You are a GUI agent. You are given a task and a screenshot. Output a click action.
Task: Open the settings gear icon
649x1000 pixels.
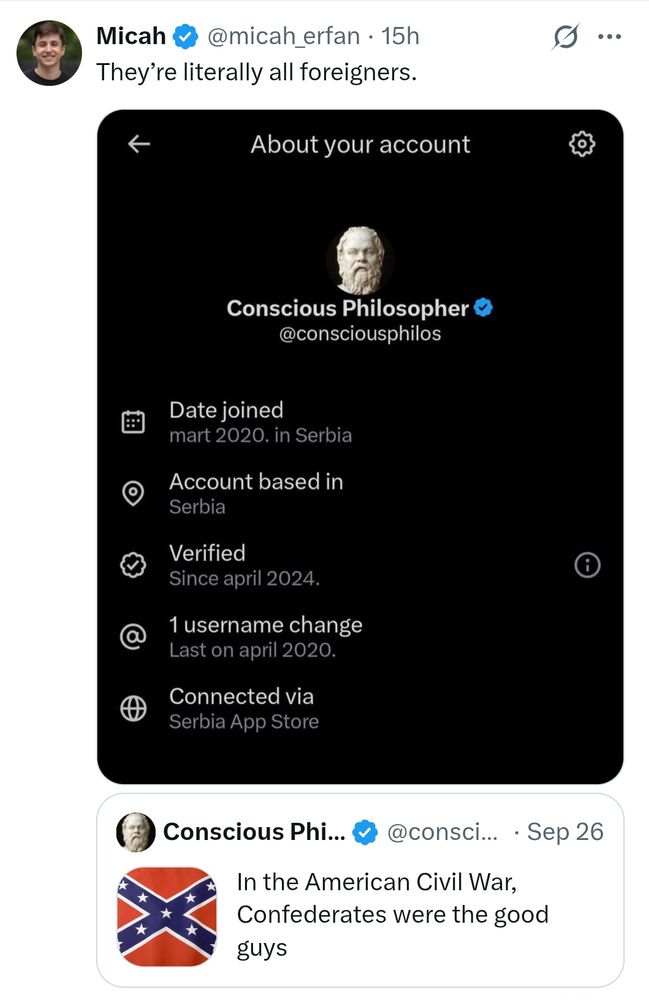coord(581,144)
